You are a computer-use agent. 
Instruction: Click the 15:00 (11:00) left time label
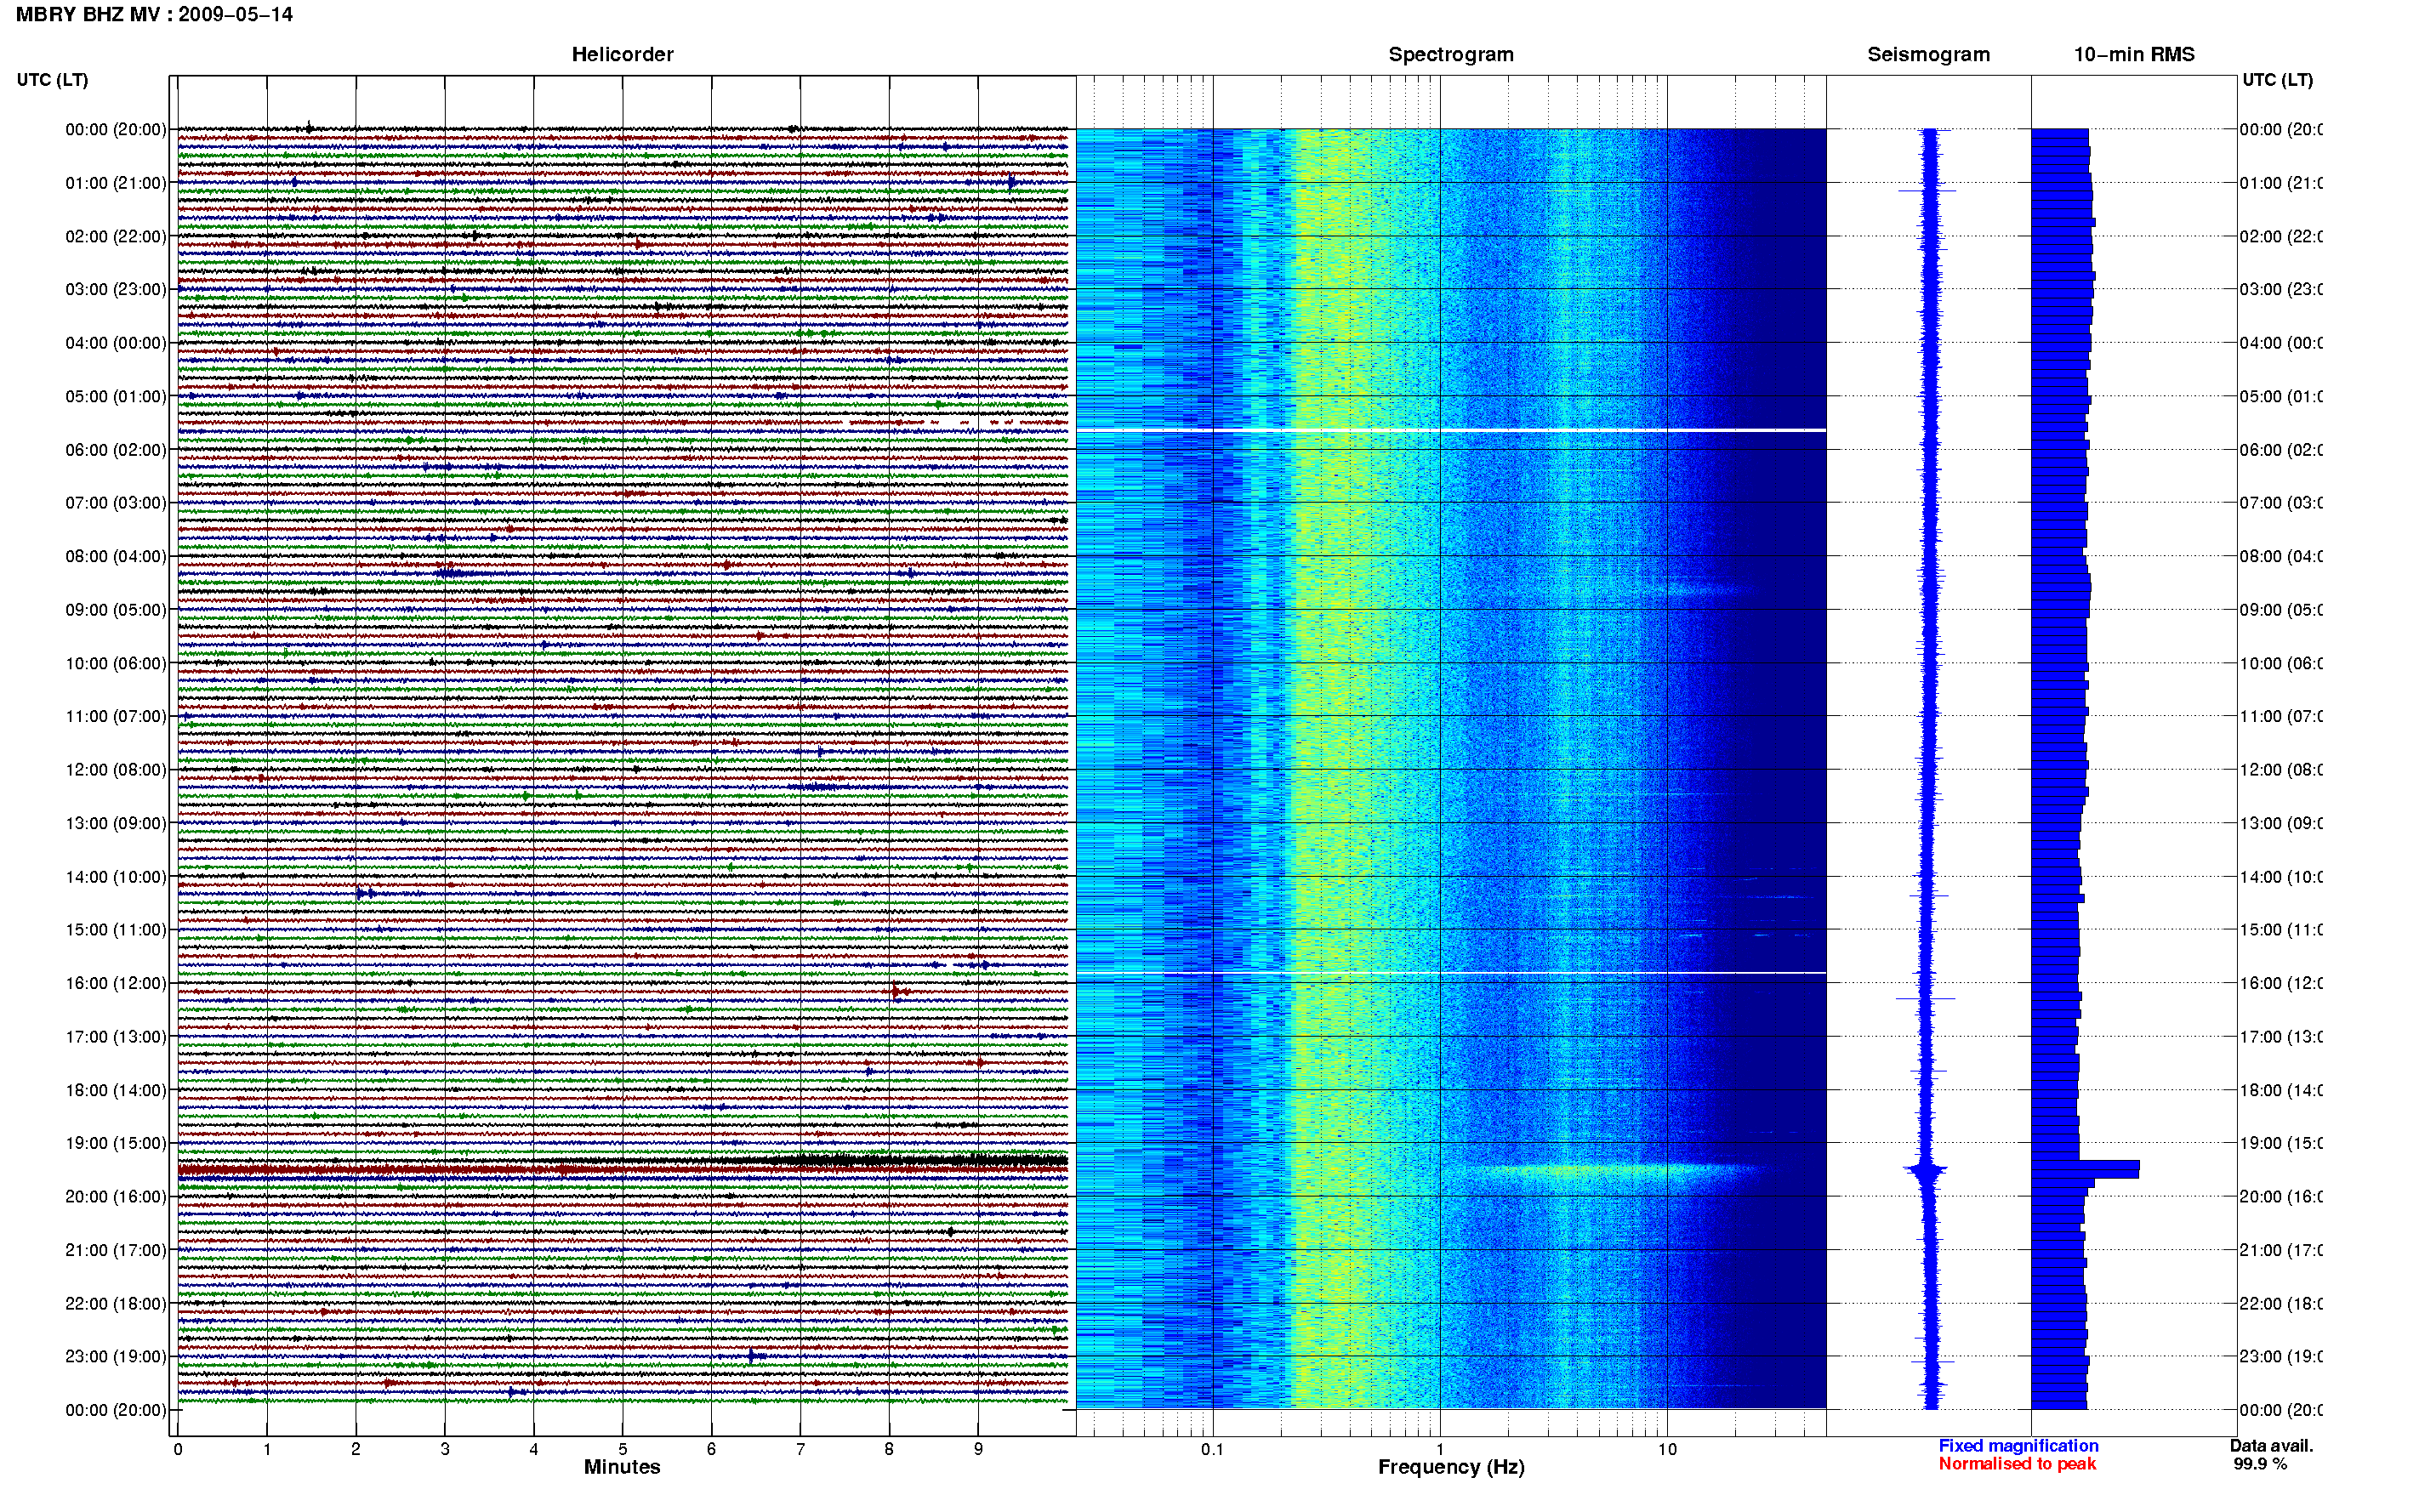tap(116, 930)
